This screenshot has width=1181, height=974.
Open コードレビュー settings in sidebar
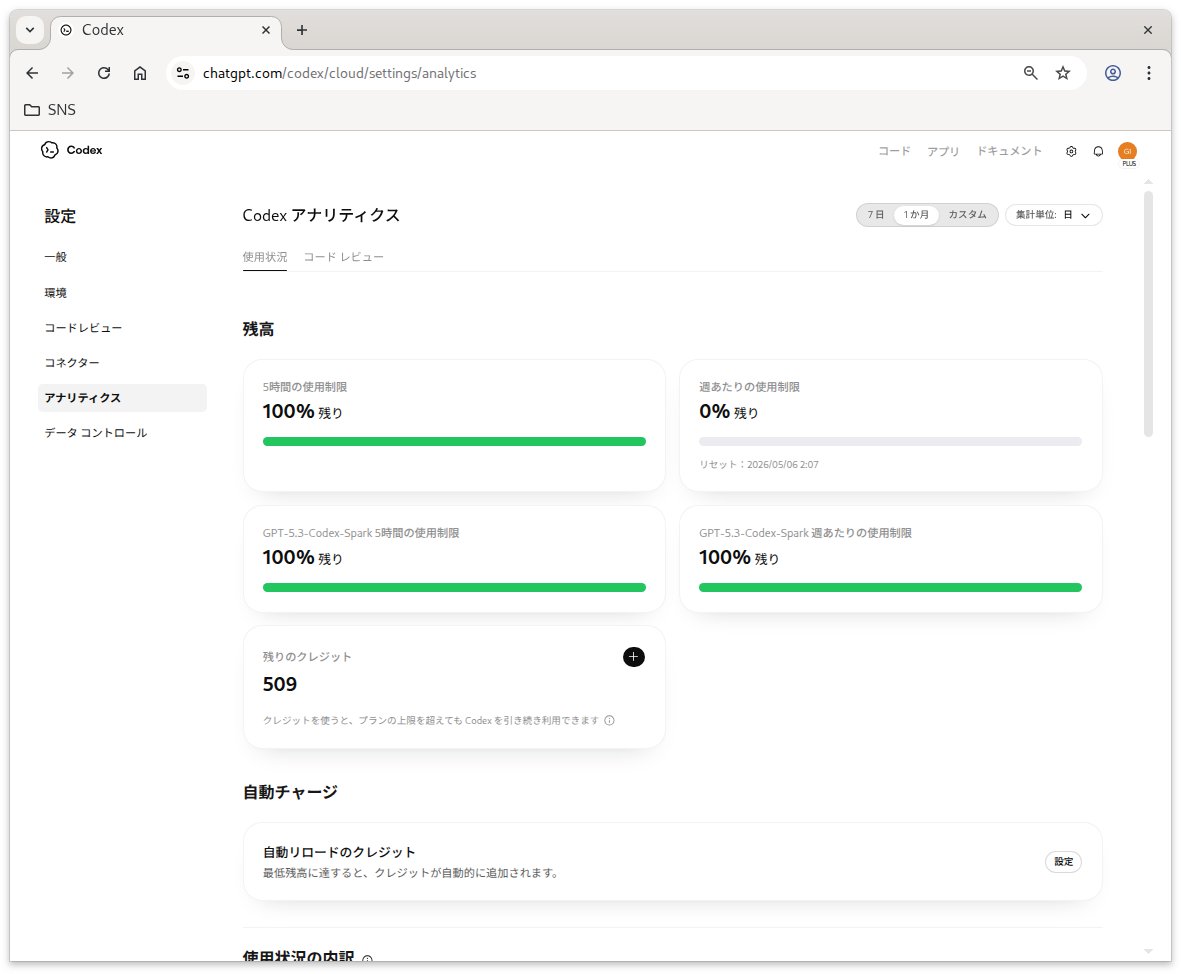pyautogui.click(x=83, y=328)
